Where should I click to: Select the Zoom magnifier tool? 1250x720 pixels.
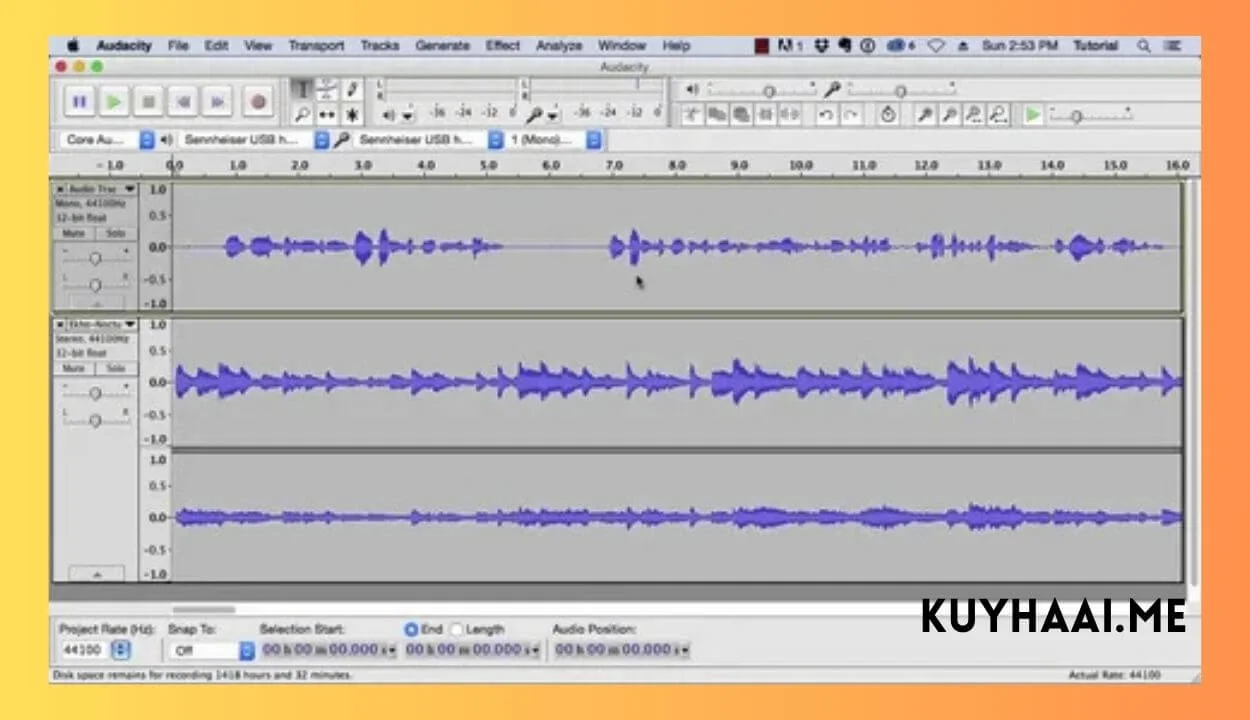[301, 114]
